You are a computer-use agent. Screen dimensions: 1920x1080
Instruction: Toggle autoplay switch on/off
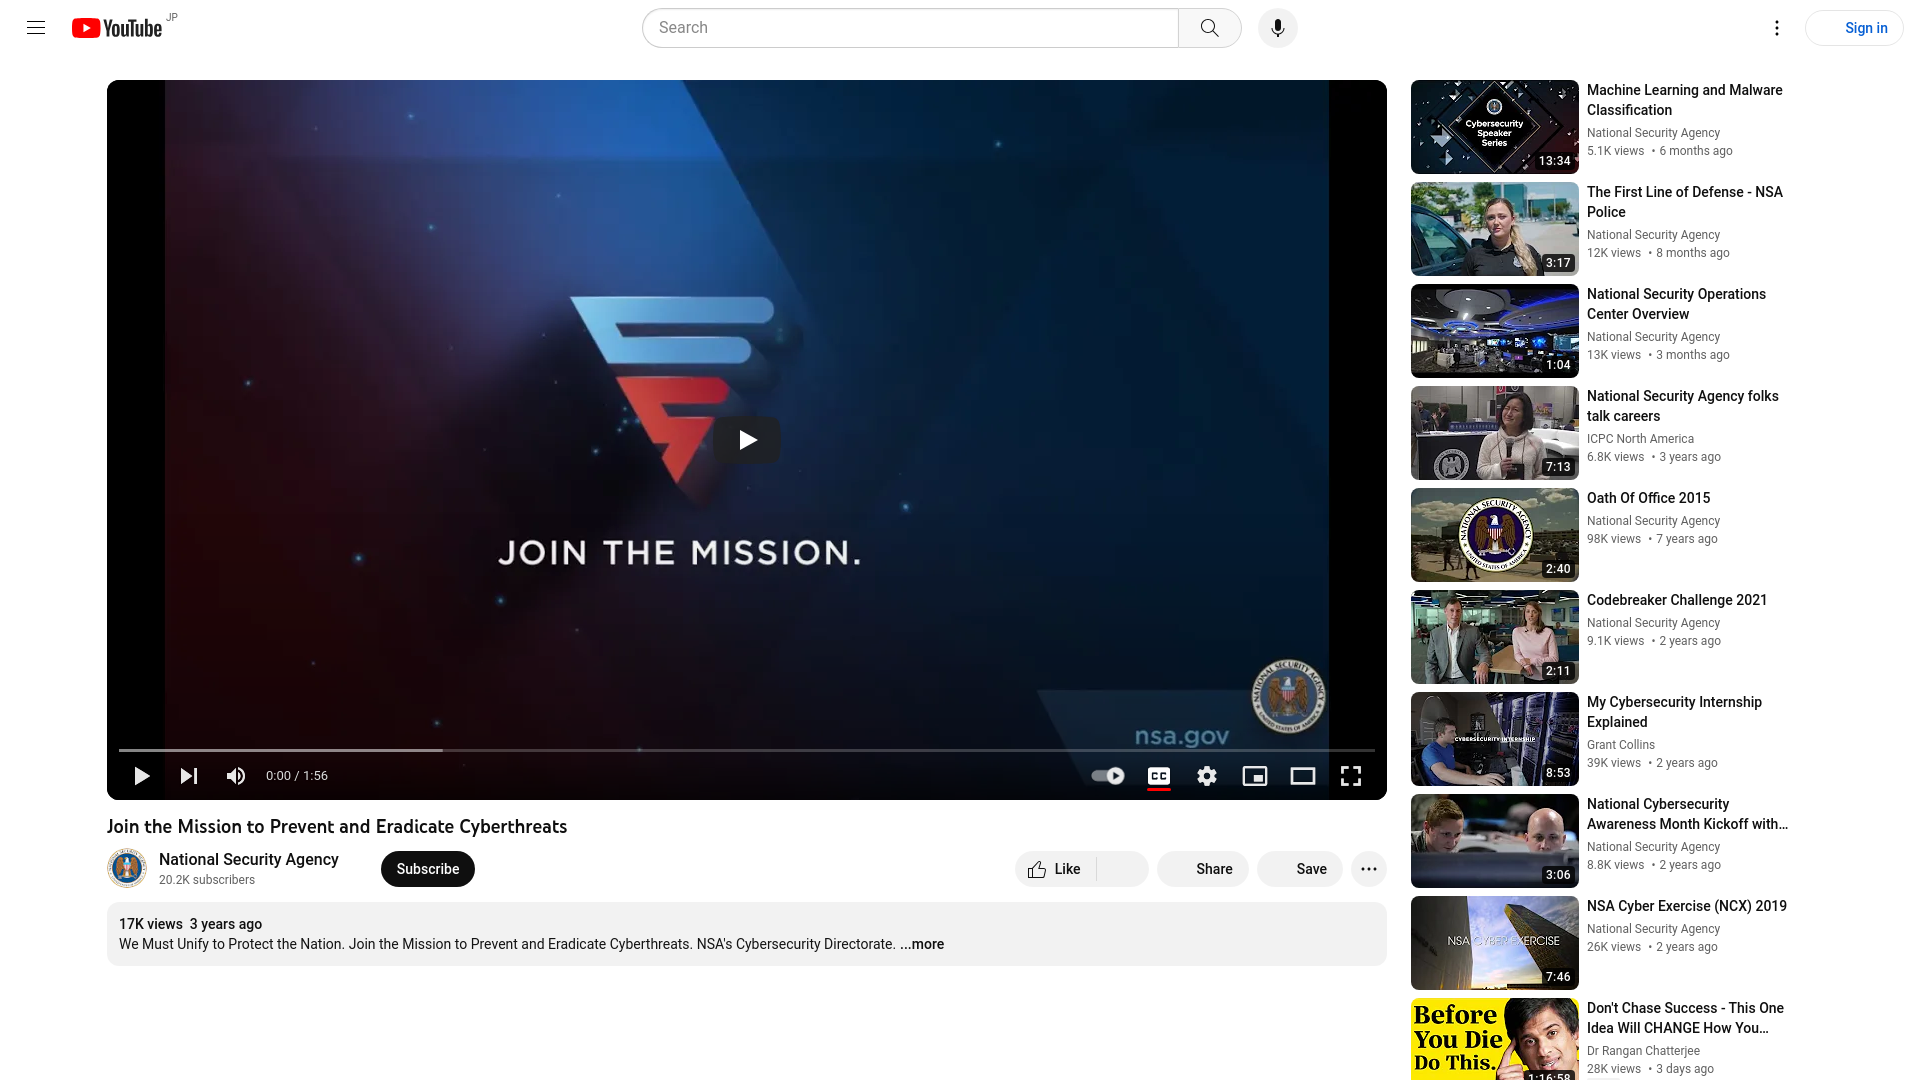1106,775
